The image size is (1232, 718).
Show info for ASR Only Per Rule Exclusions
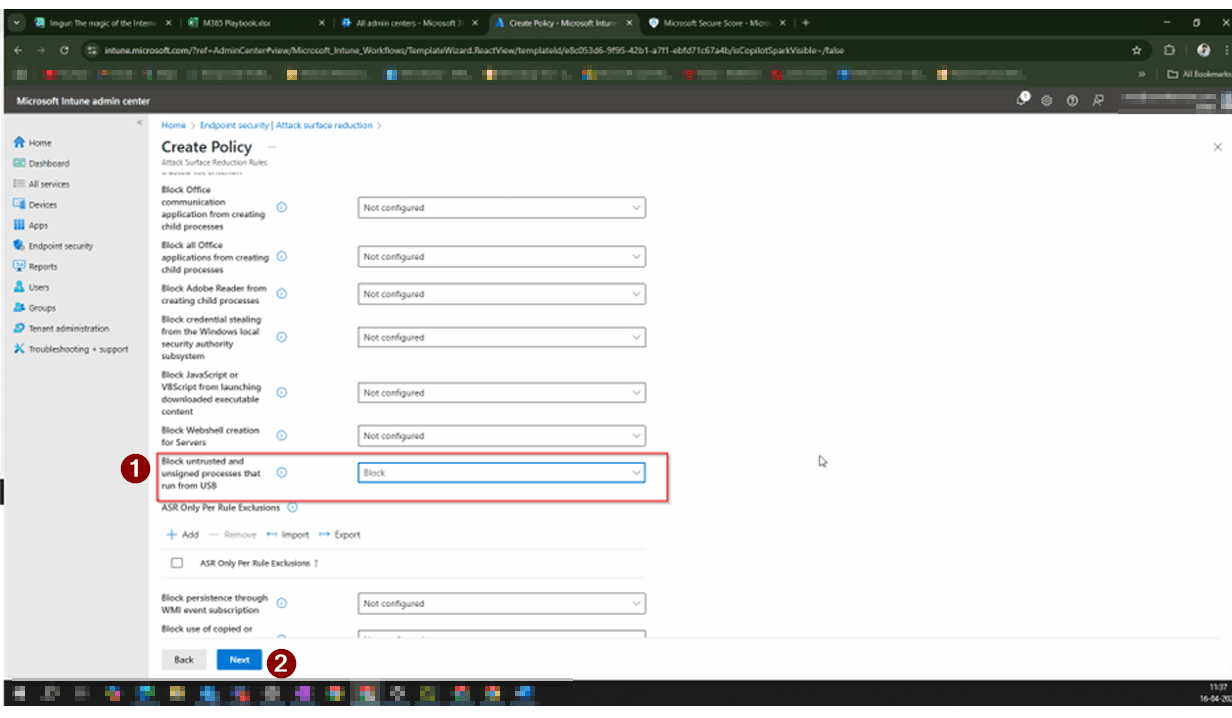tap(292, 508)
